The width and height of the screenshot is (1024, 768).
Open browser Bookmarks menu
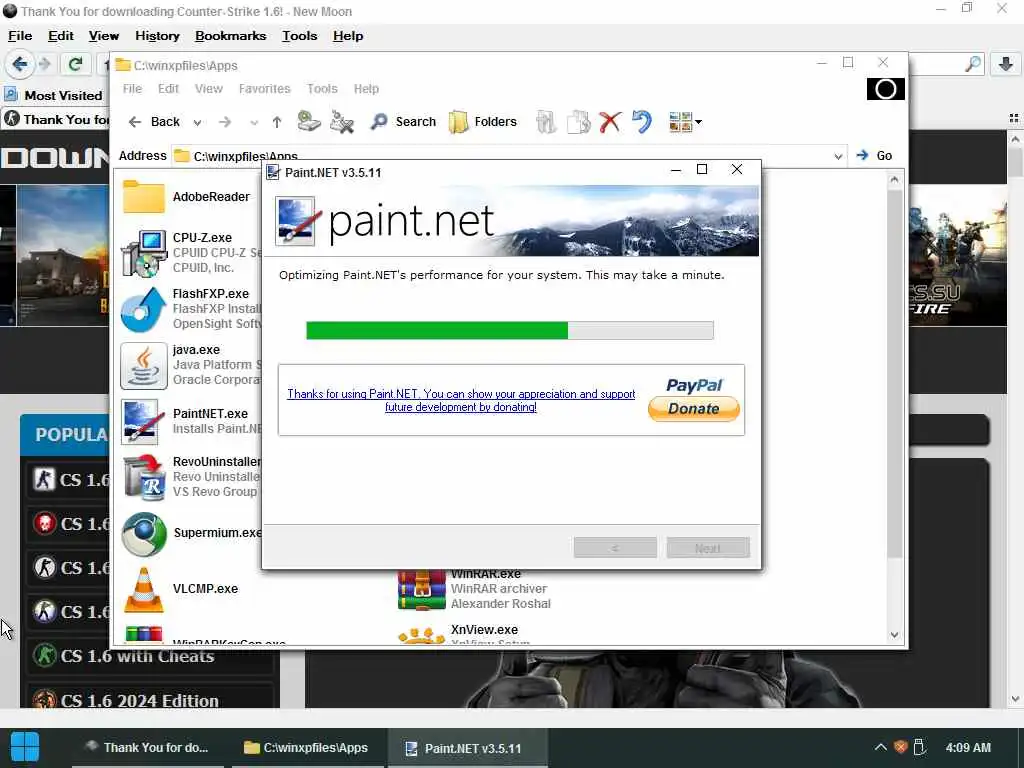(231, 36)
